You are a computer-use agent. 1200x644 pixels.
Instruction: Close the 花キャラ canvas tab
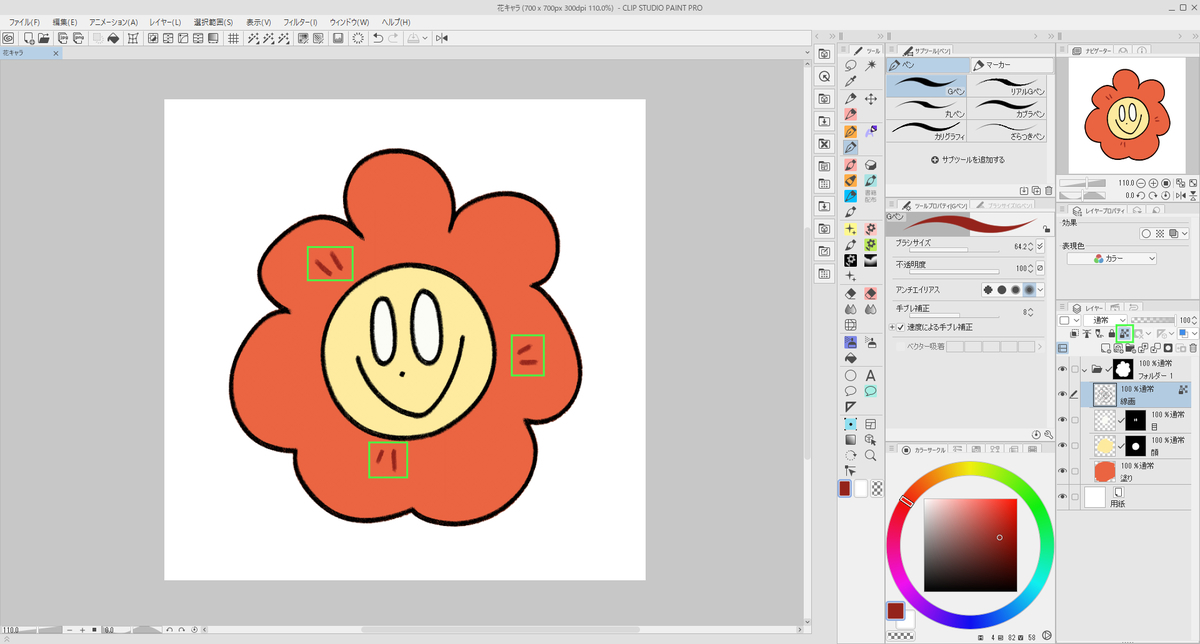click(56, 53)
